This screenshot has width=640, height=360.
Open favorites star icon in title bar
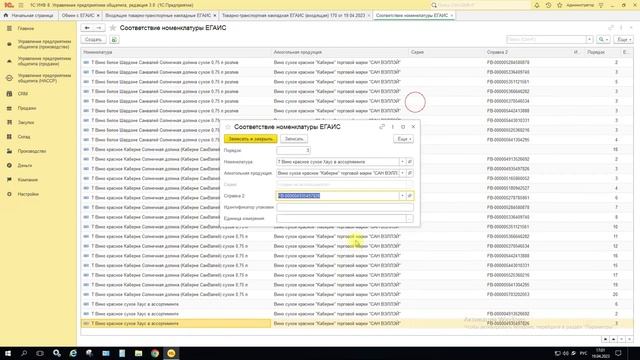point(560,5)
